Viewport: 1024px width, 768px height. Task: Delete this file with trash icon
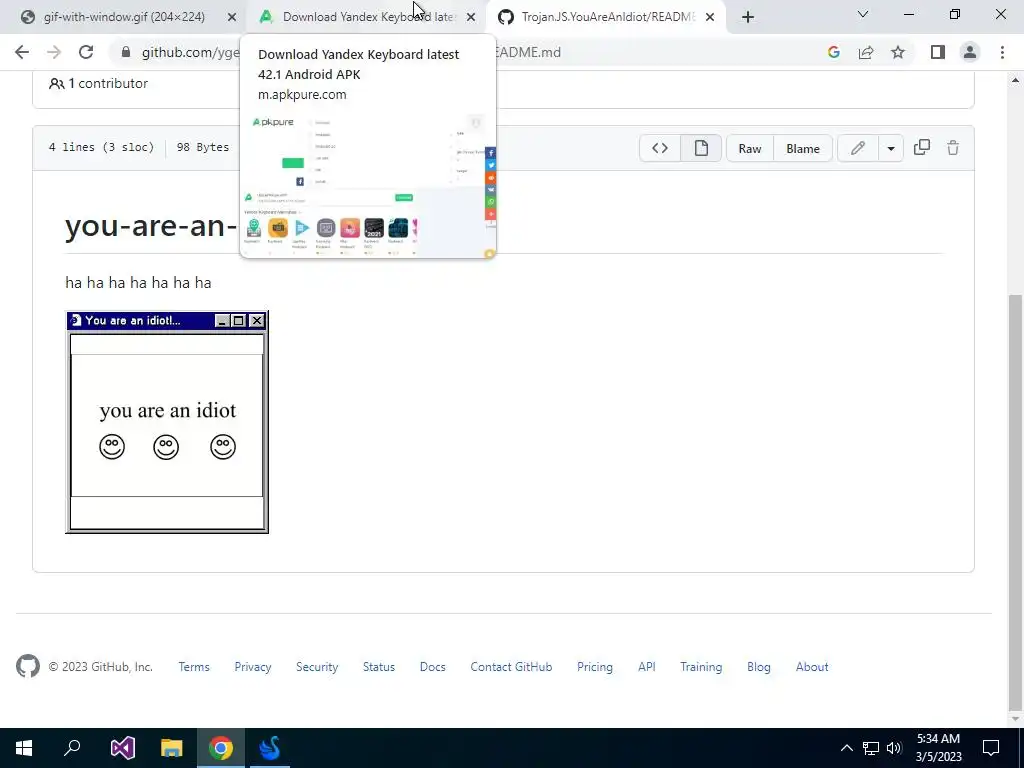click(x=953, y=148)
